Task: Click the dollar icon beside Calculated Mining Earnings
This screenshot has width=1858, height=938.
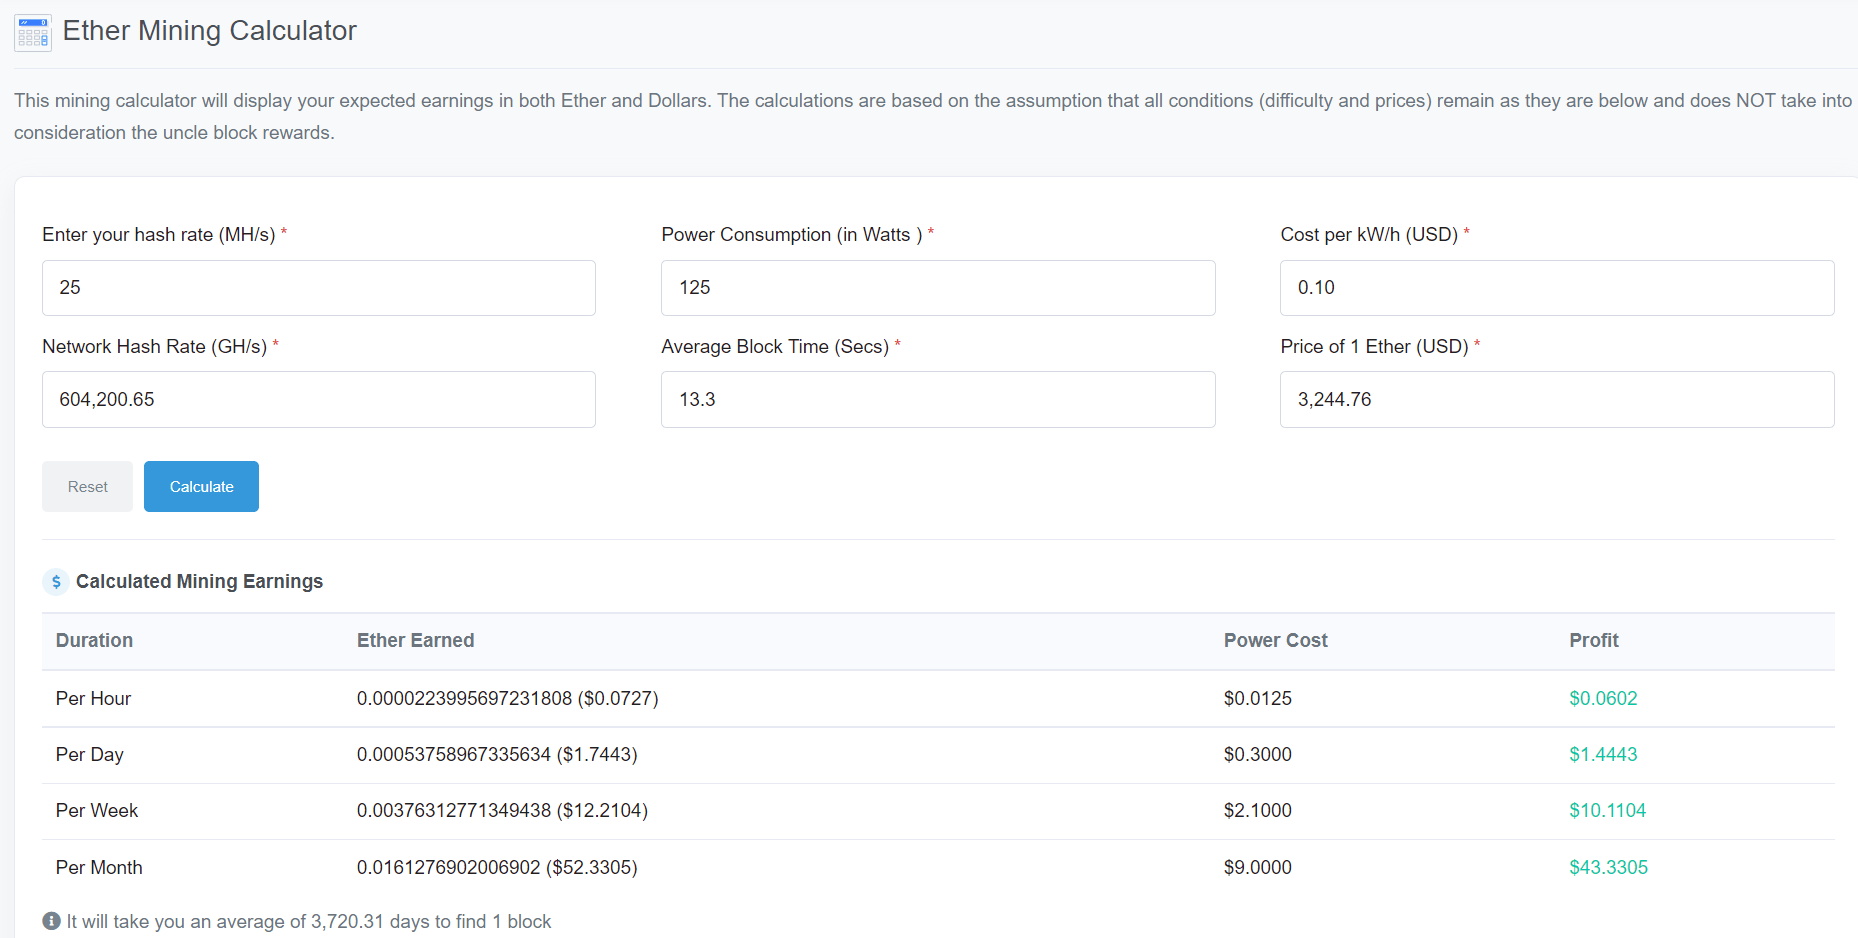Action: [x=56, y=582]
